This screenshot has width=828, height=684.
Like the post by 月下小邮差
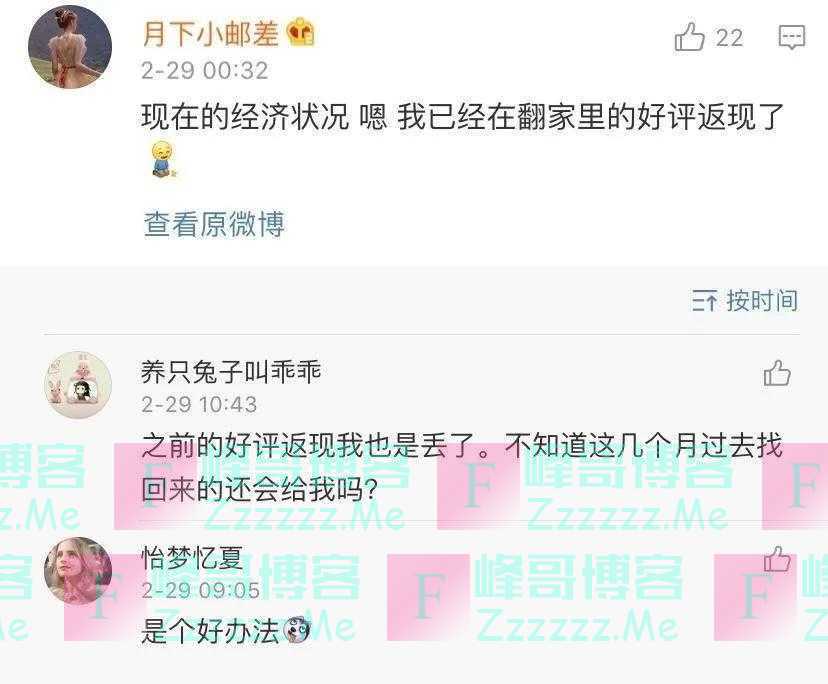point(689,38)
